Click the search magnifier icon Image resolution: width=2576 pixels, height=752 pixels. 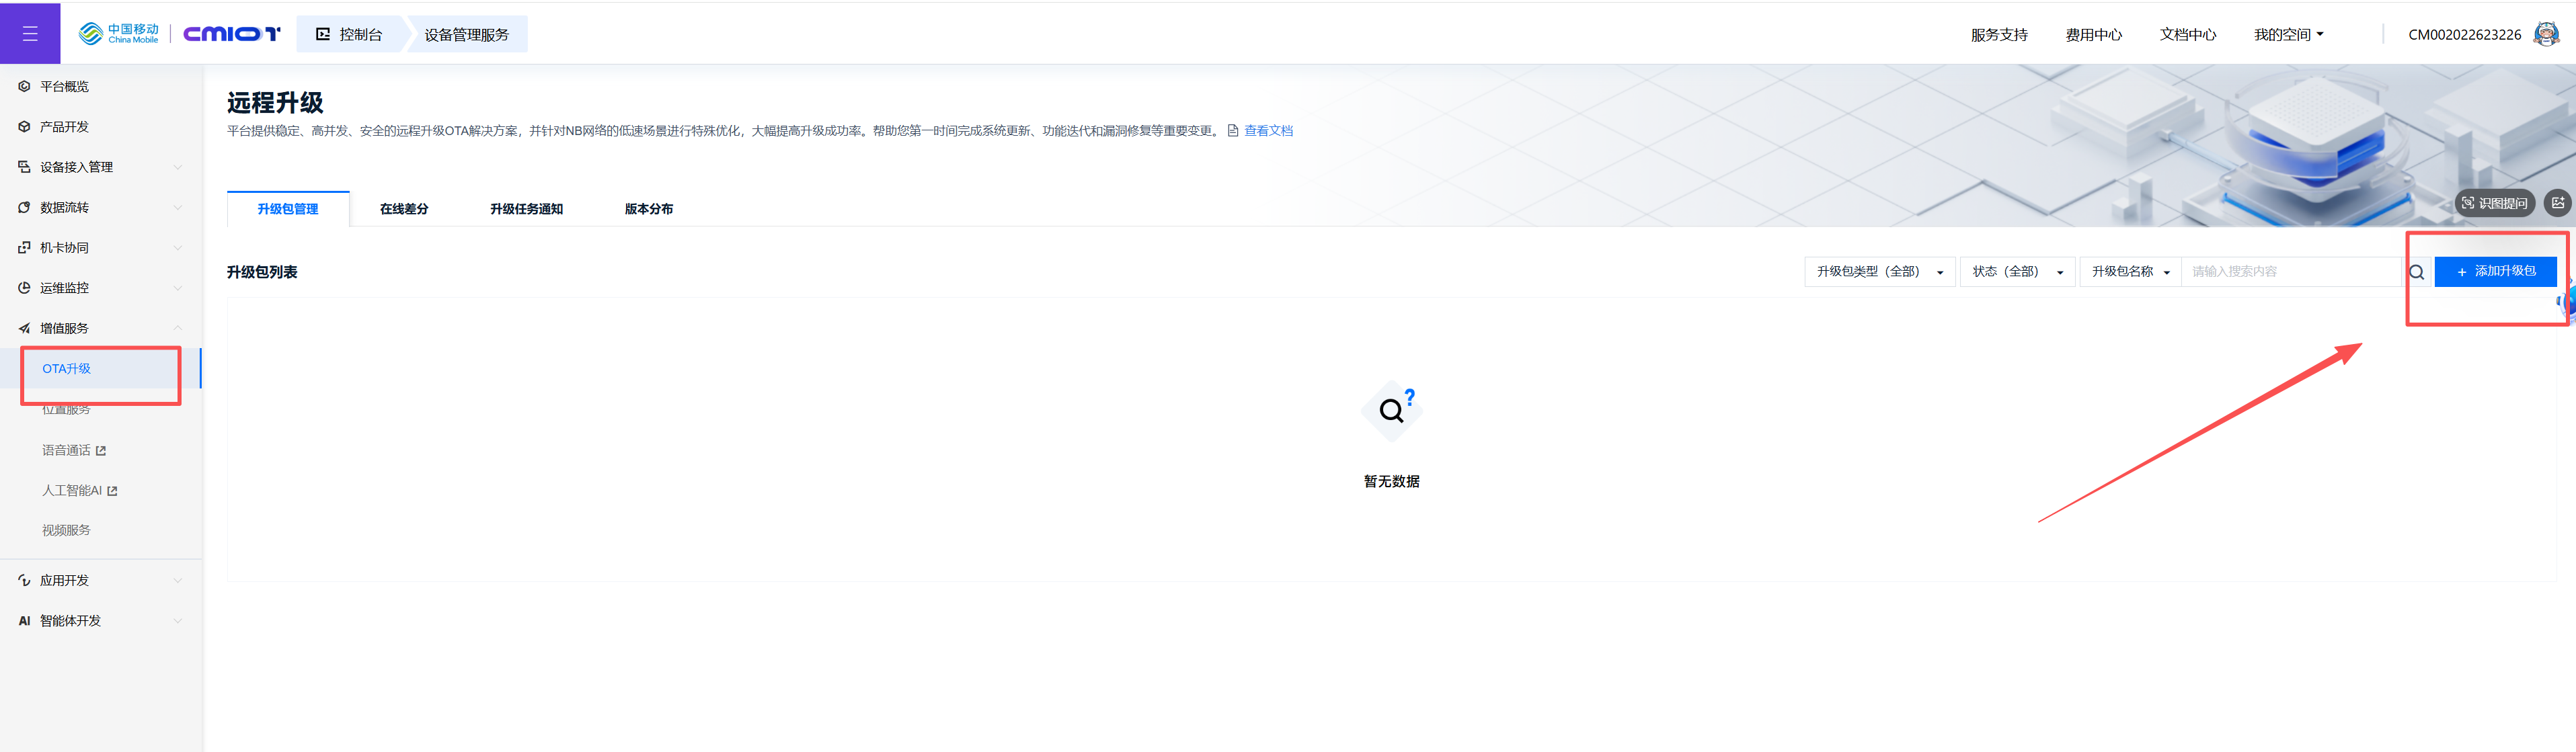pyautogui.click(x=2416, y=272)
